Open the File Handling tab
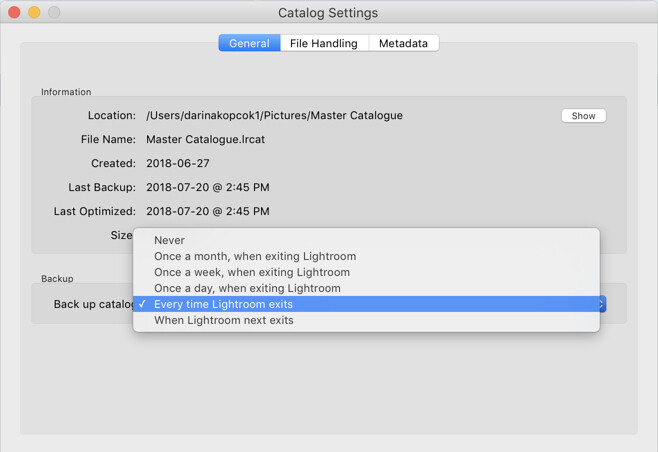 [x=324, y=43]
